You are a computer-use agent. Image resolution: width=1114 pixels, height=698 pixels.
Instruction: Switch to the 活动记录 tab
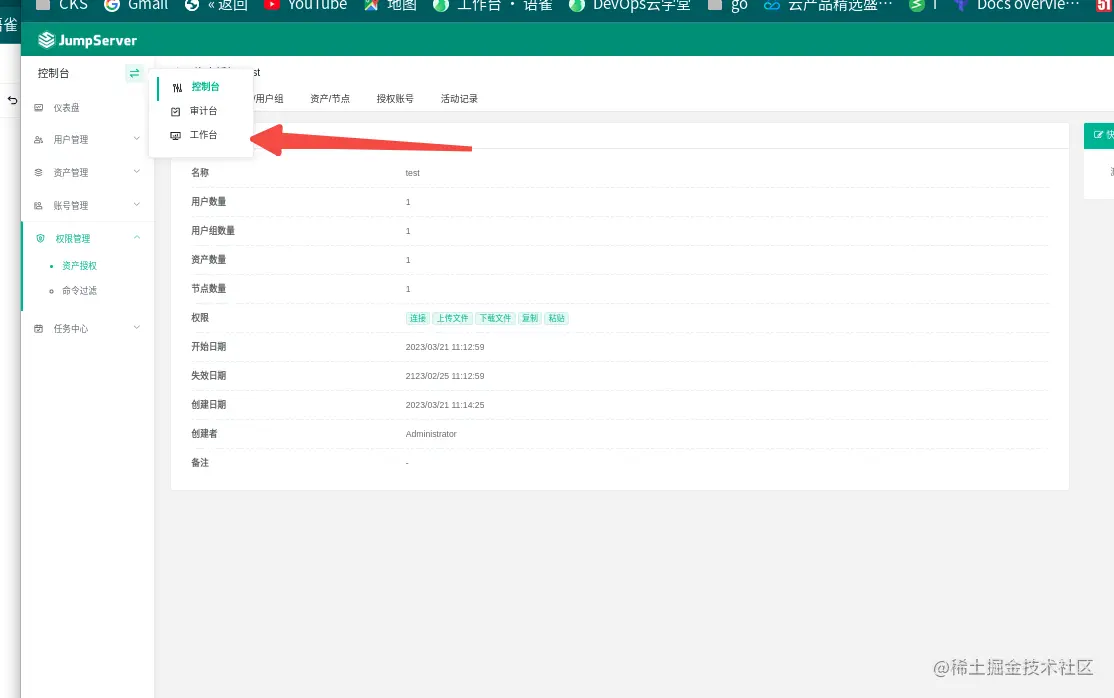pos(459,99)
